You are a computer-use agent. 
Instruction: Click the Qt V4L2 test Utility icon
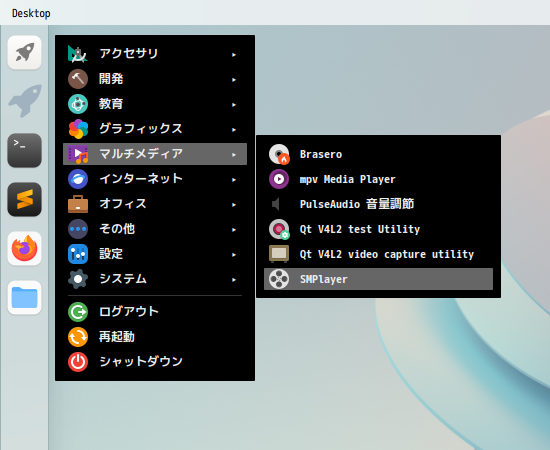(x=279, y=229)
